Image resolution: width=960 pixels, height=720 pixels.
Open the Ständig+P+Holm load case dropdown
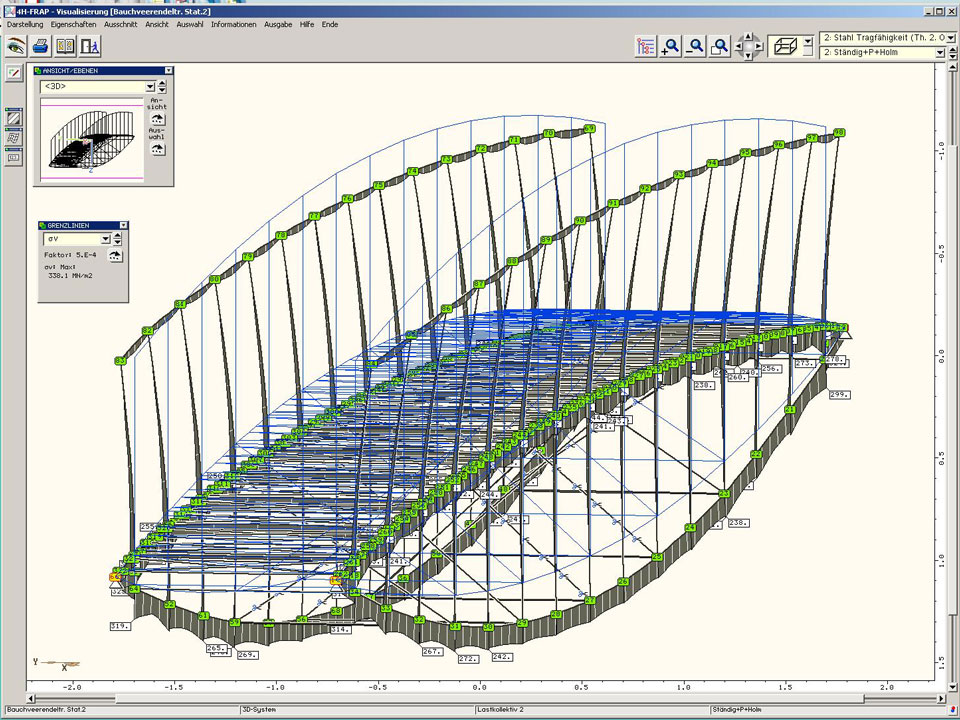(x=939, y=53)
